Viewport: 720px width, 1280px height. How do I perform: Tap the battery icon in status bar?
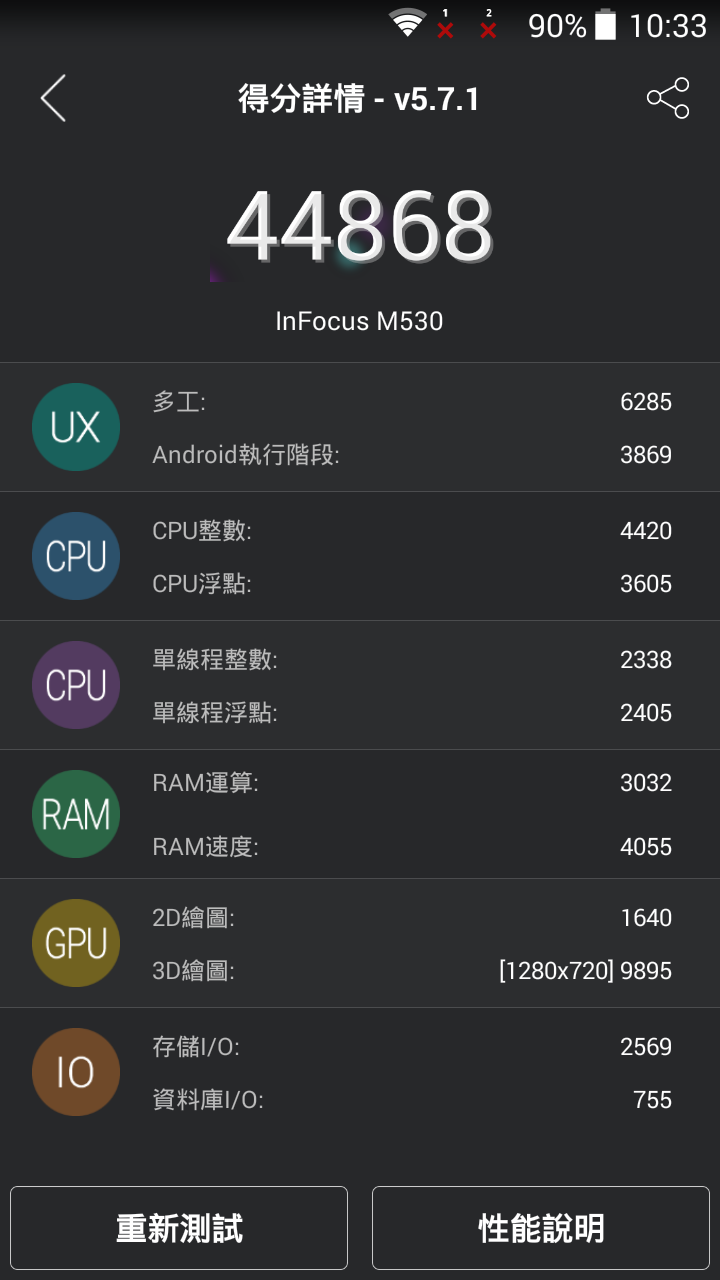pos(605,25)
